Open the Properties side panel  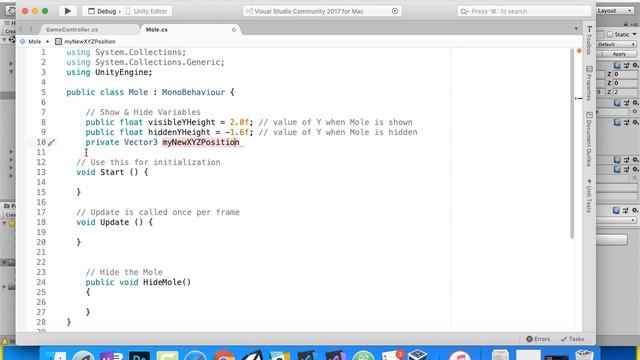click(x=589, y=83)
